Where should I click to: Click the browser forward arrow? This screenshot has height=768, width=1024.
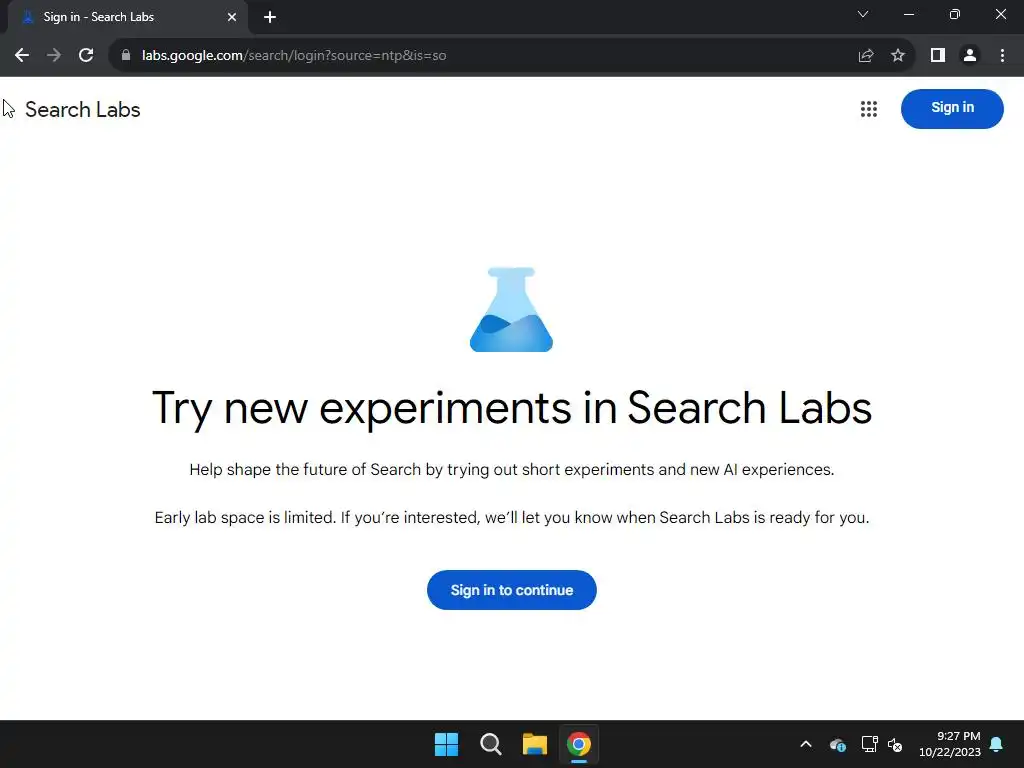54,56
